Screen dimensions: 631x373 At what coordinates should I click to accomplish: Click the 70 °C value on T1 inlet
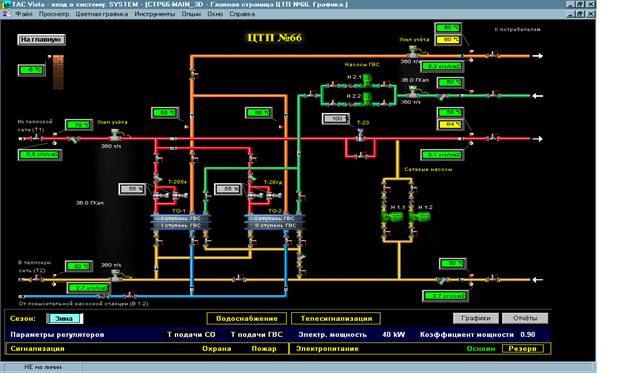coord(79,125)
